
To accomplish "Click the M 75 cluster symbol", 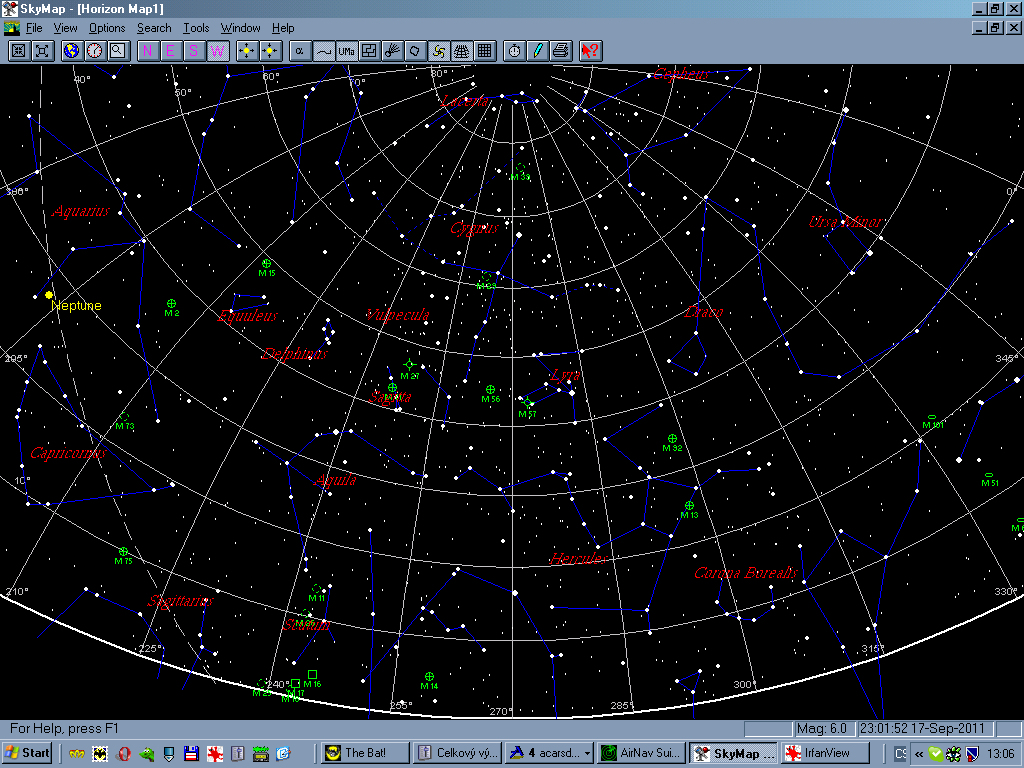I will click(x=123, y=552).
